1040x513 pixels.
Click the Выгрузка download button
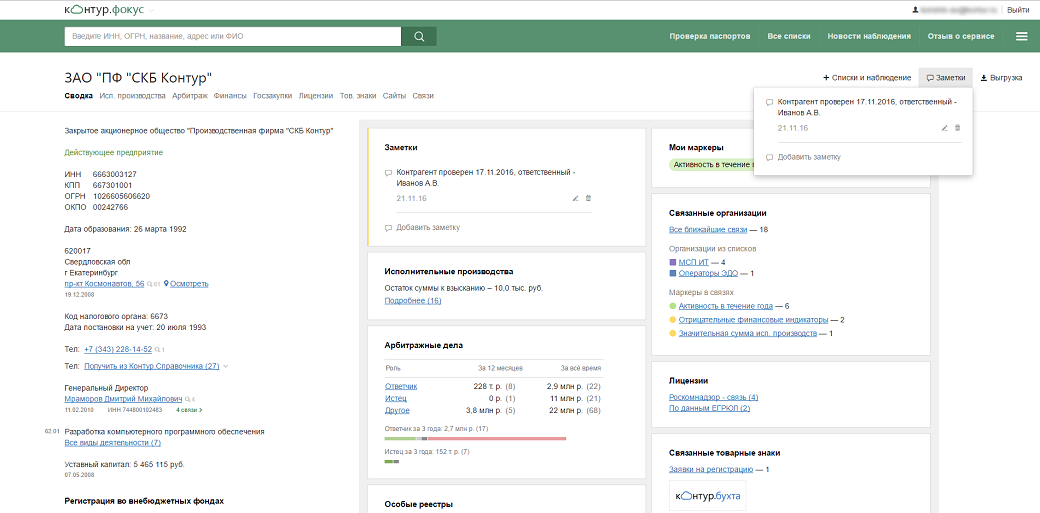[x=1001, y=77]
